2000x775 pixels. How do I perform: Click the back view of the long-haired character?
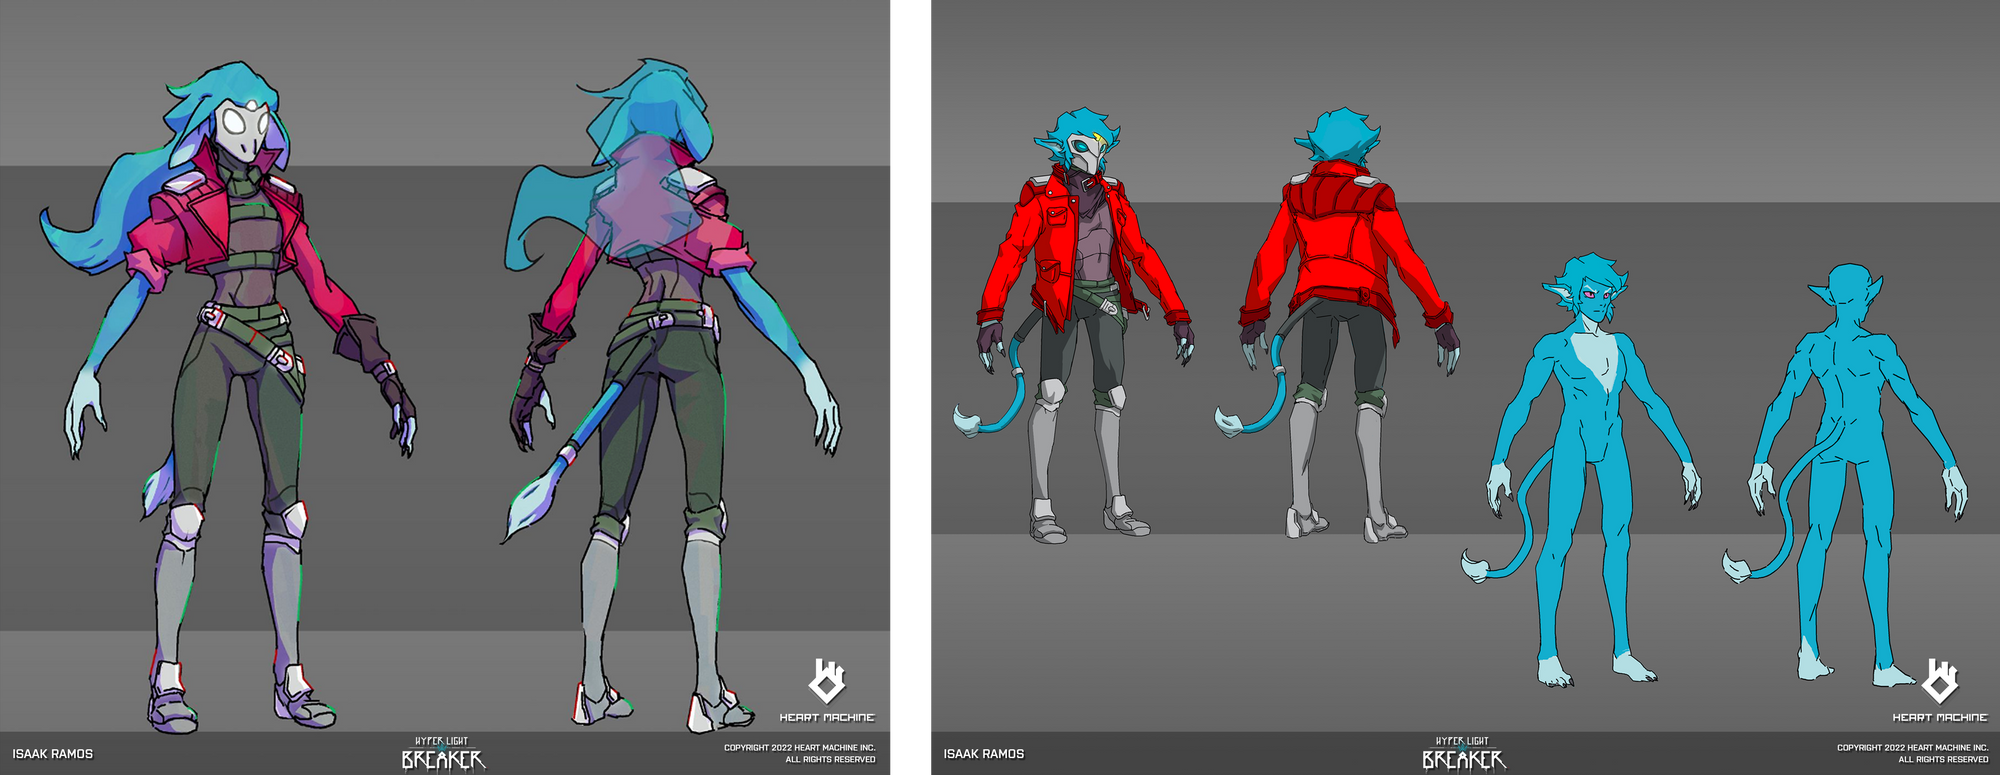click(x=670, y=395)
